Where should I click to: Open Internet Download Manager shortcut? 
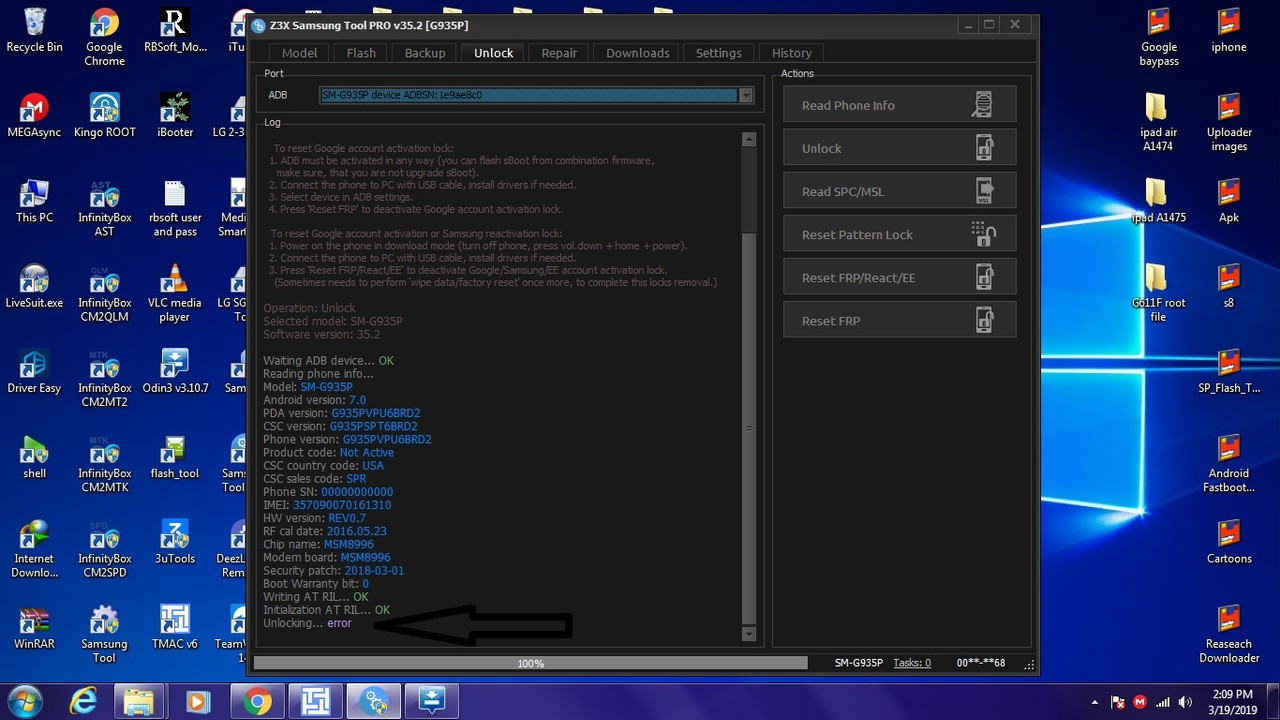click(x=34, y=550)
